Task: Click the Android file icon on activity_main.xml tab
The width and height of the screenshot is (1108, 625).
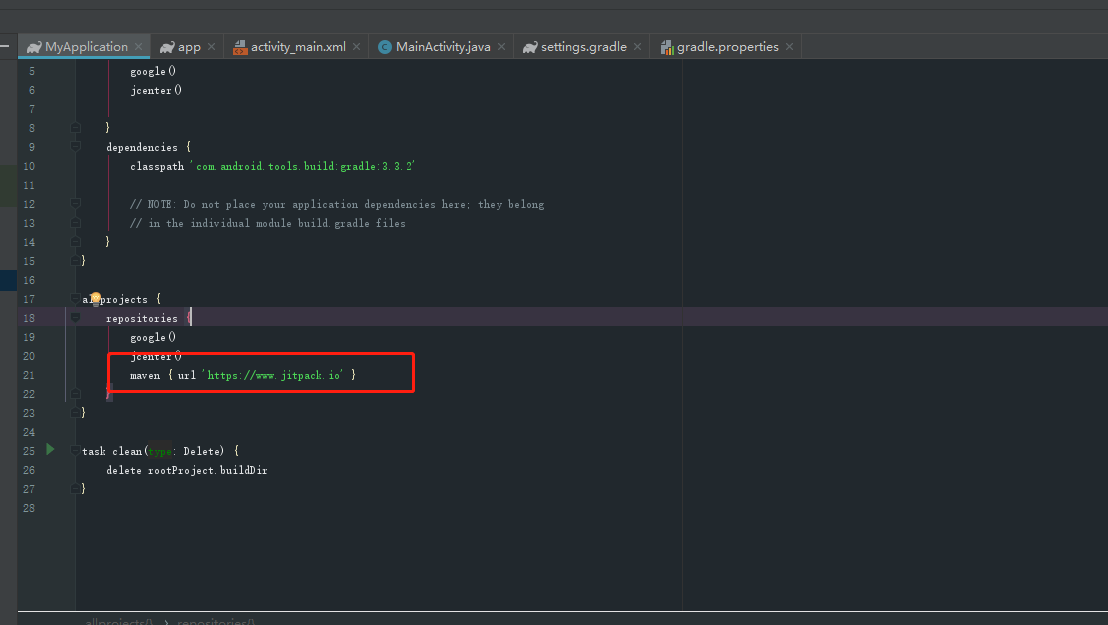Action: [240, 46]
